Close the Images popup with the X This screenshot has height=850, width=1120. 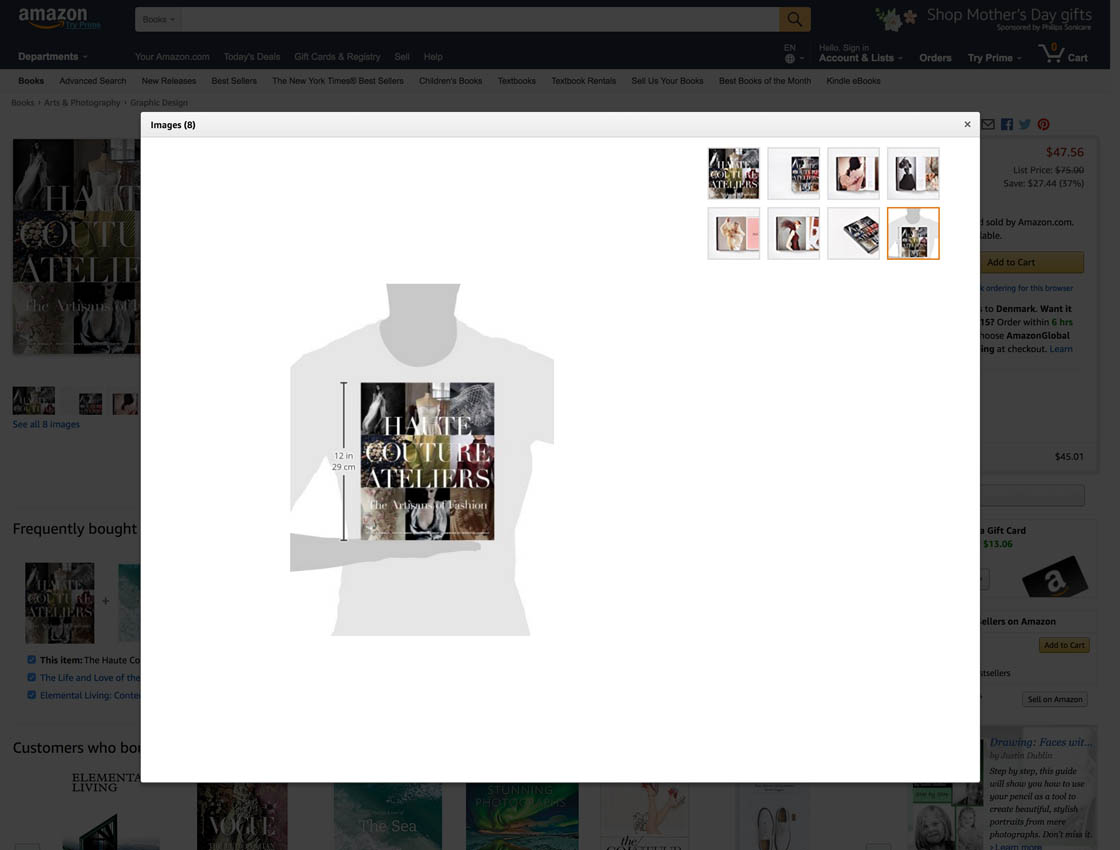[967, 125]
